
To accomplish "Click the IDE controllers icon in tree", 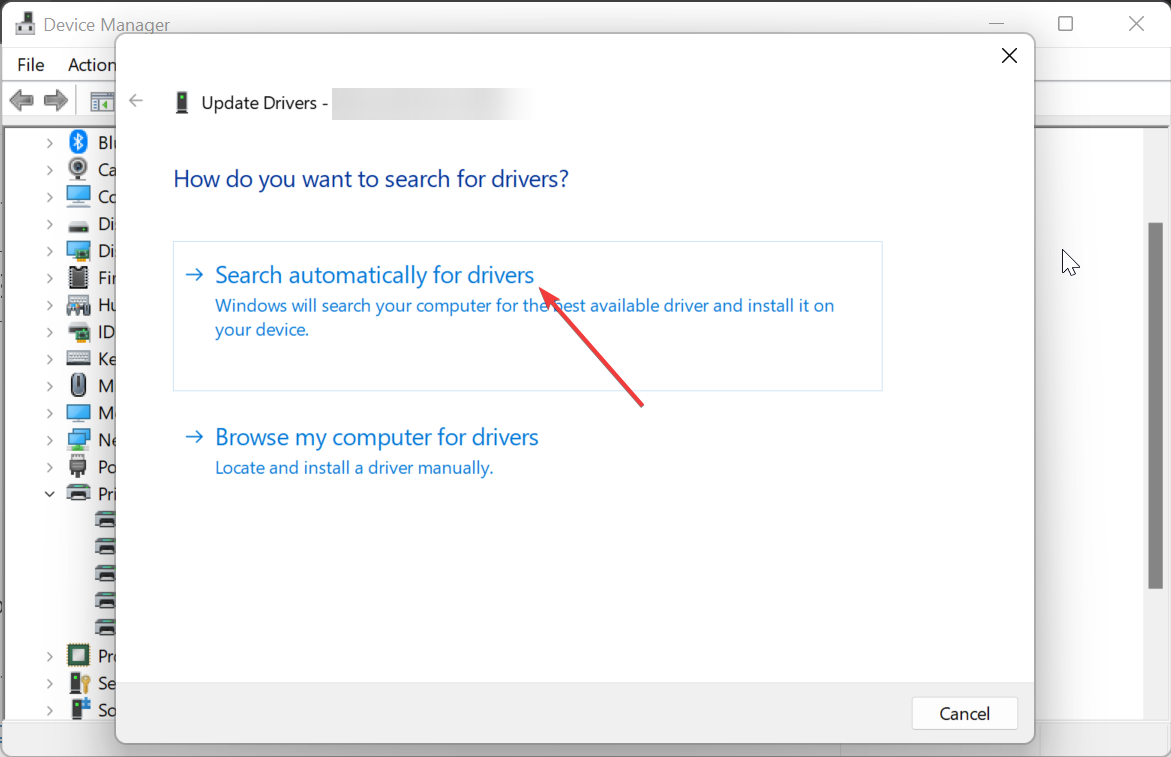I will point(78,332).
